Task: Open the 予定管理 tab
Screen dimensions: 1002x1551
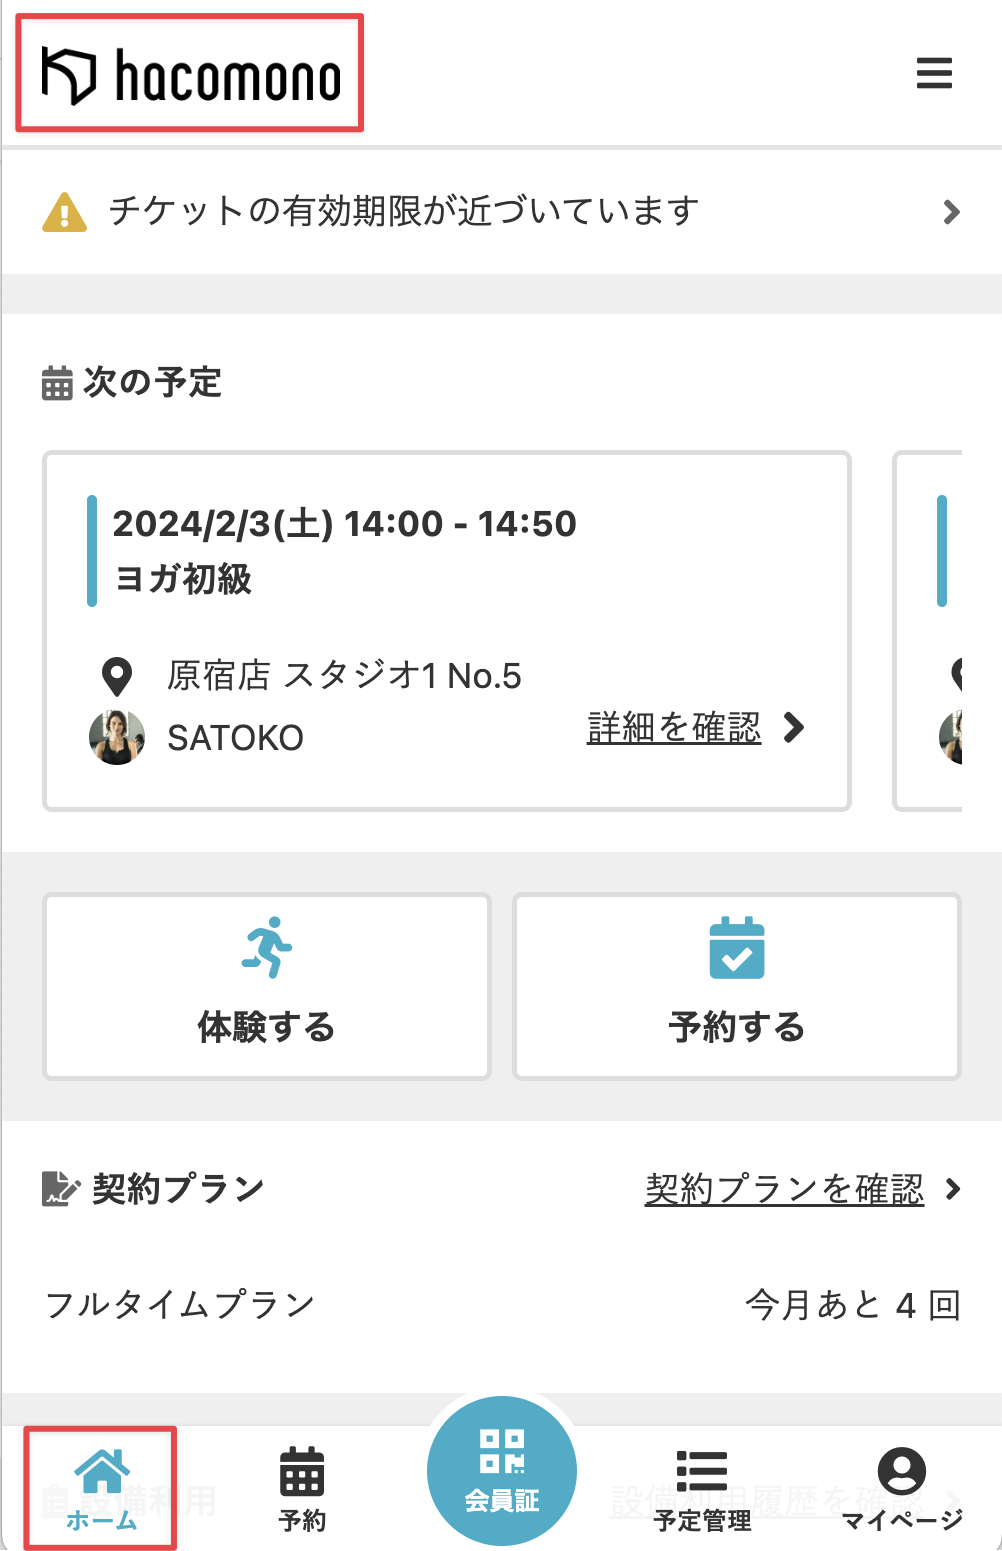Action: (702, 1489)
